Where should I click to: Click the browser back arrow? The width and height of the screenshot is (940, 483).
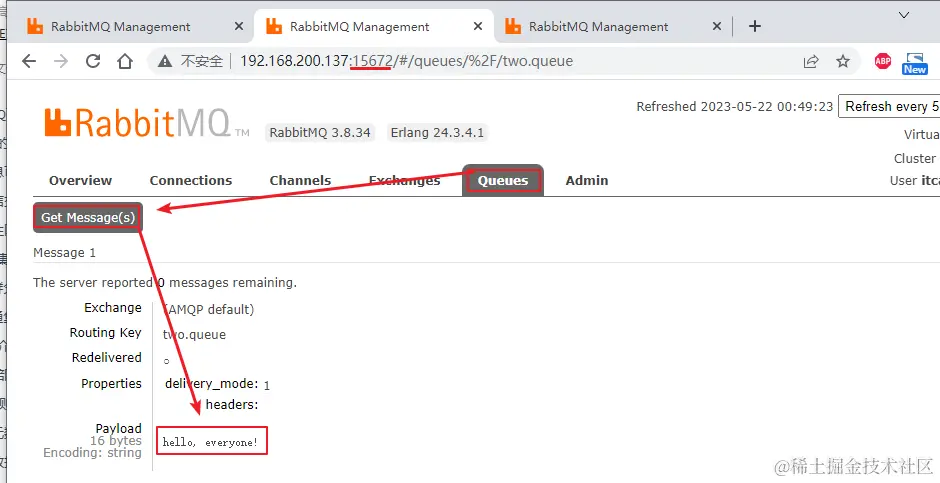pyautogui.click(x=29, y=61)
